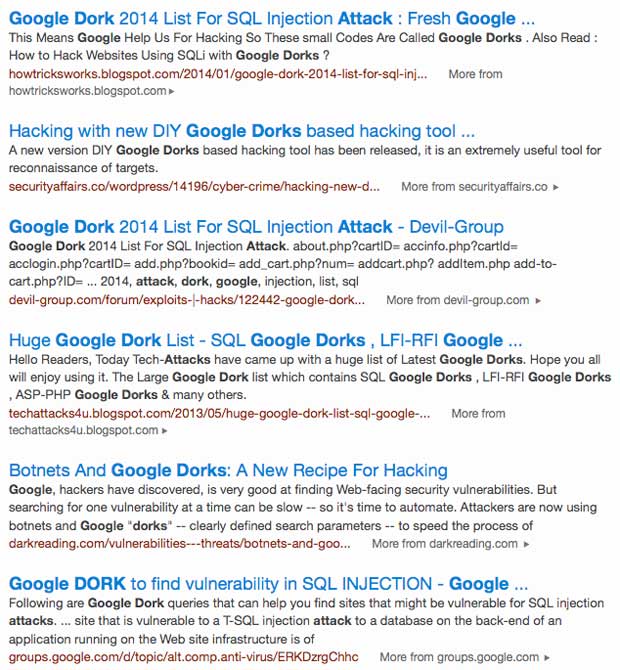Expand arrow after techattacks4u.blogspot.com
Viewport: 620px width, 670px height.
(165, 431)
